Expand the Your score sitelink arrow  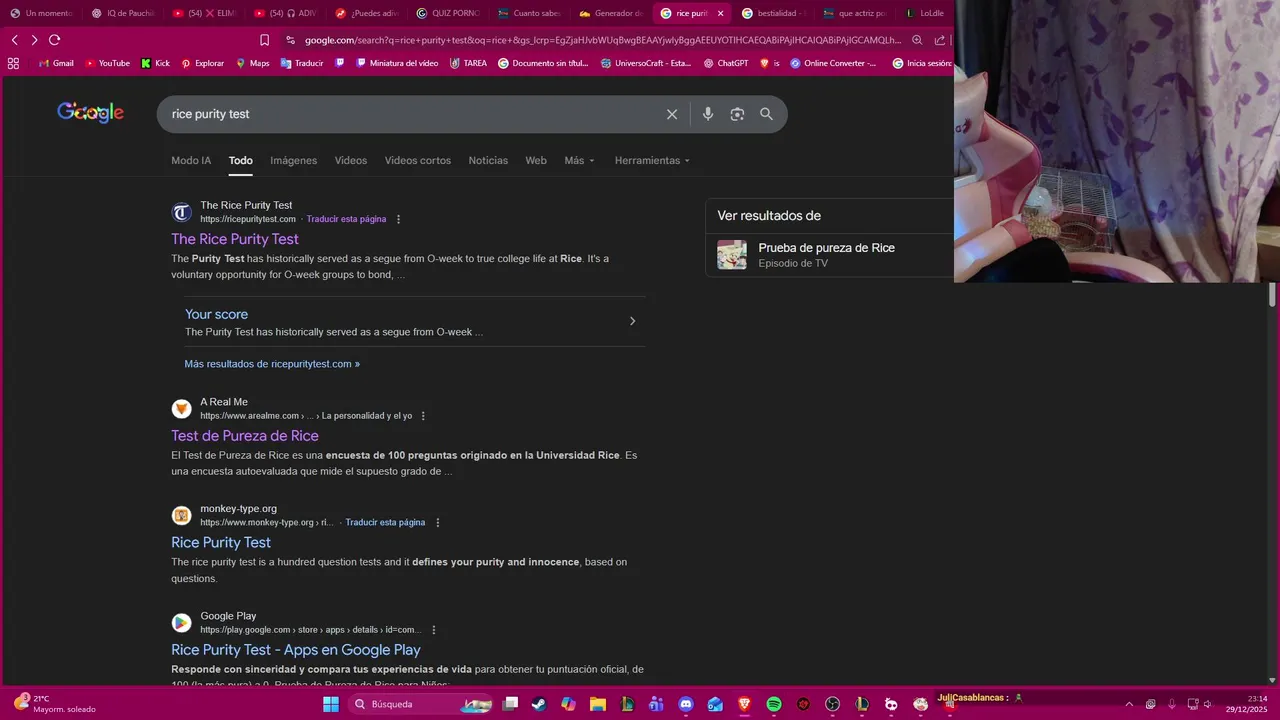[x=632, y=321]
